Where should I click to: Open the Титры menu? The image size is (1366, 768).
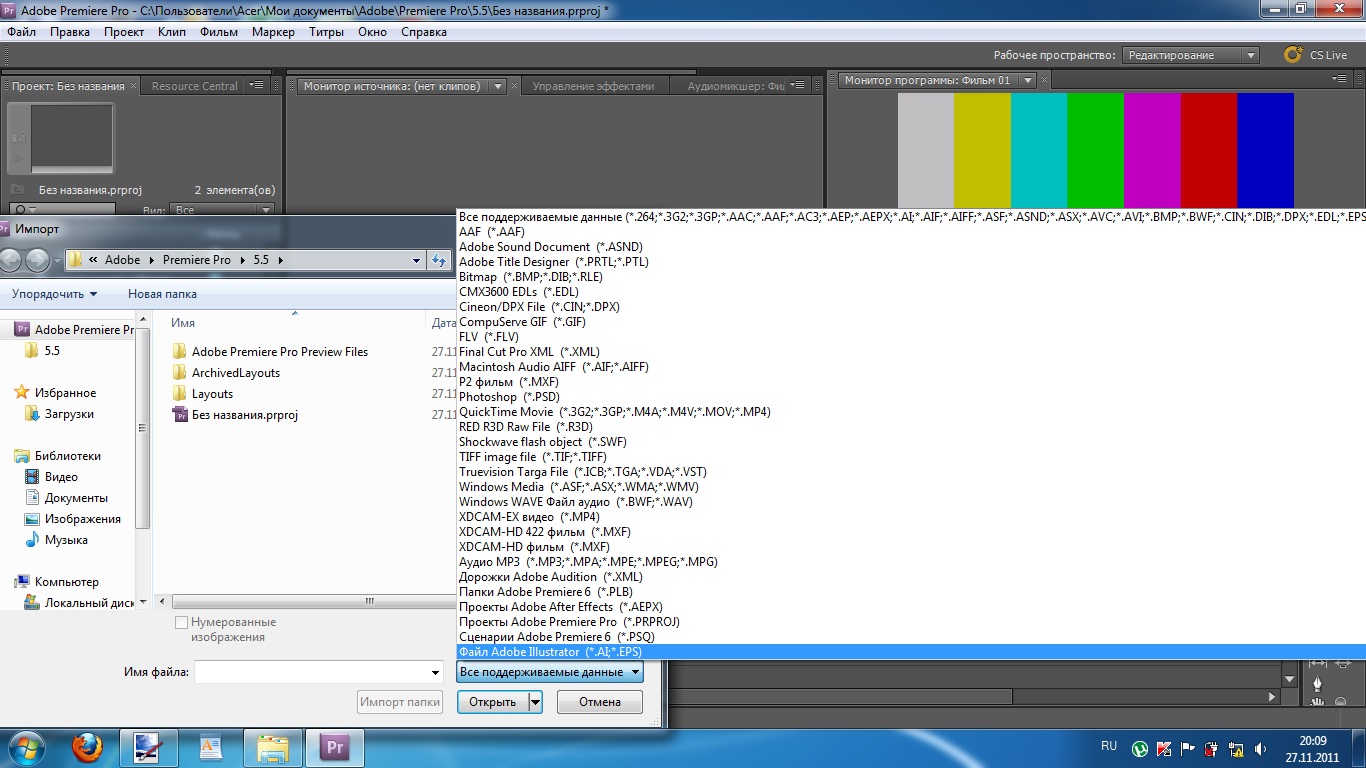click(x=327, y=32)
